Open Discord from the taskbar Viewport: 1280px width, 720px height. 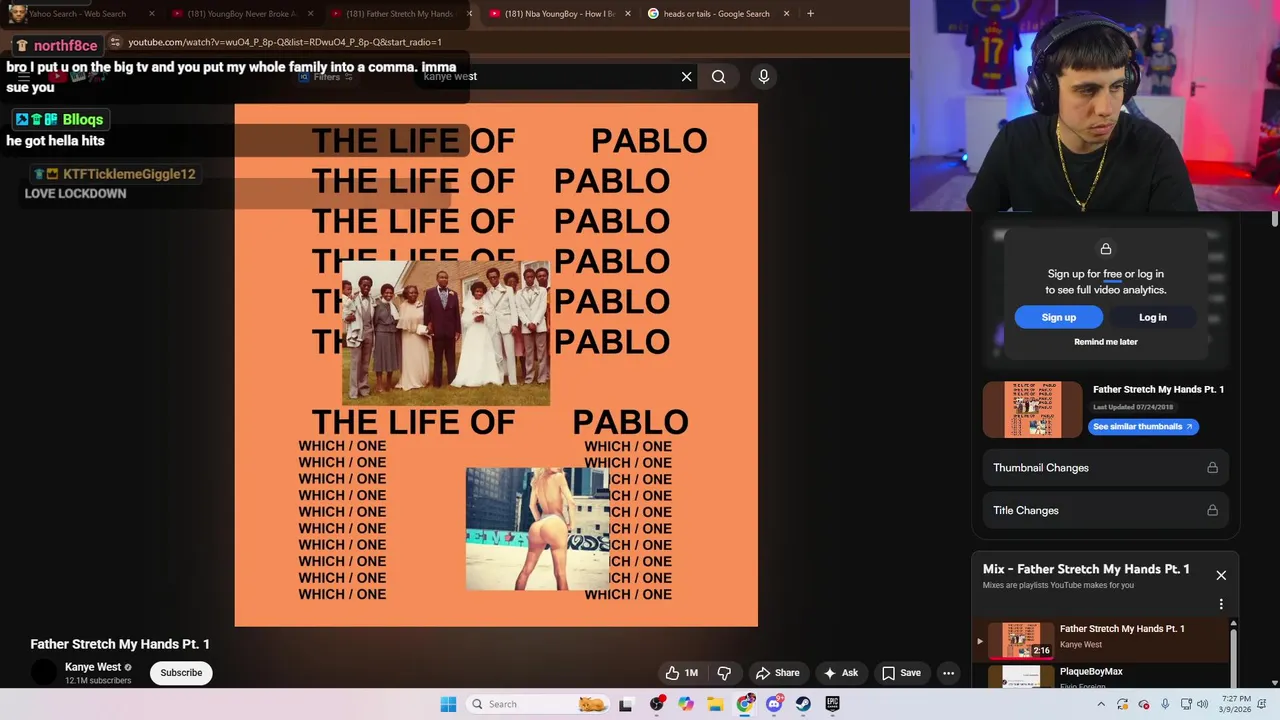pyautogui.click(x=774, y=704)
